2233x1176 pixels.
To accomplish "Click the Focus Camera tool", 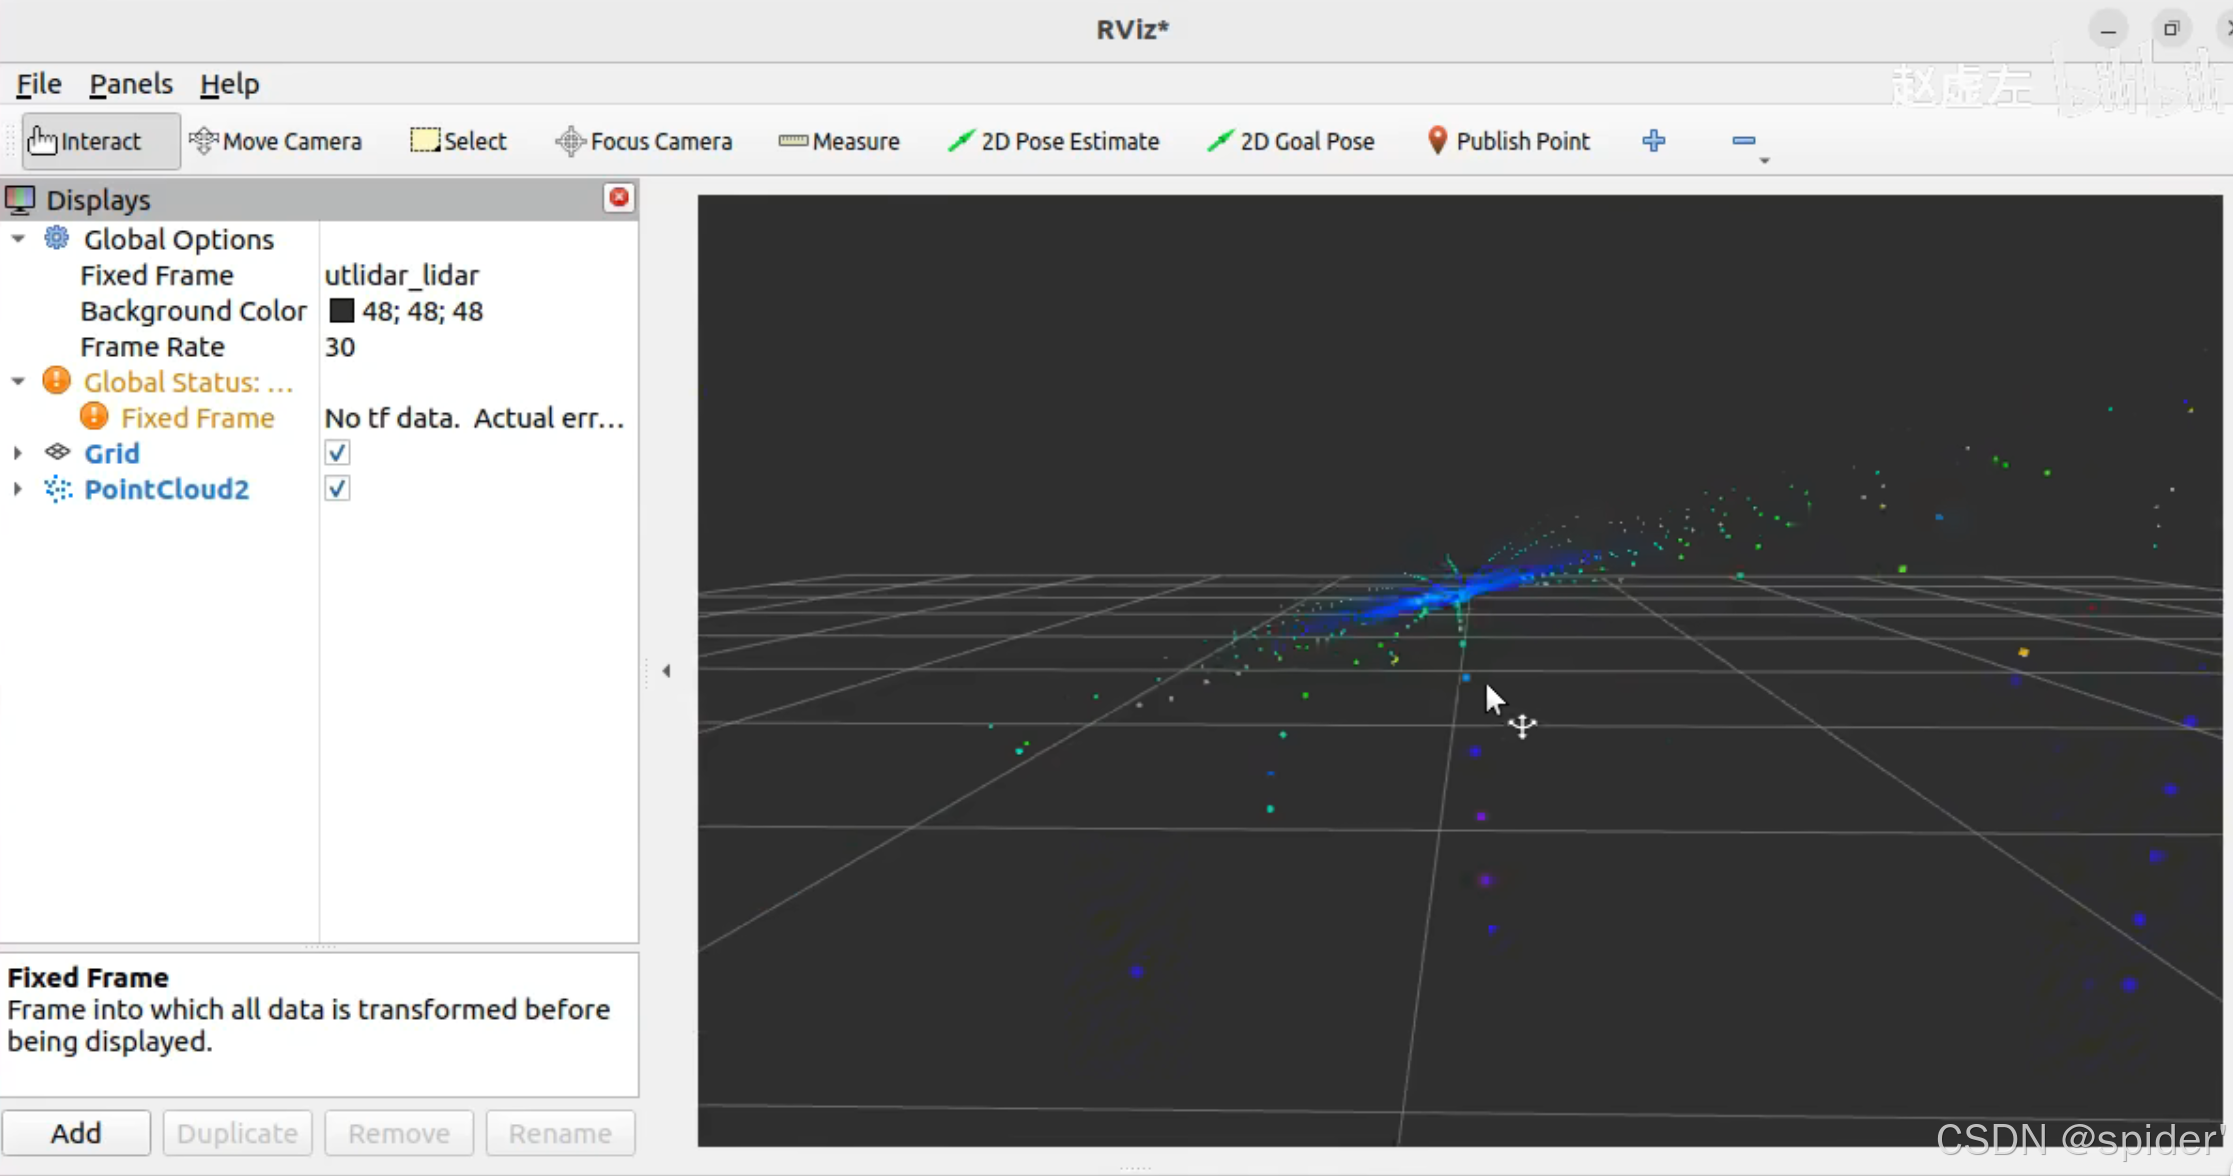I will (x=644, y=141).
